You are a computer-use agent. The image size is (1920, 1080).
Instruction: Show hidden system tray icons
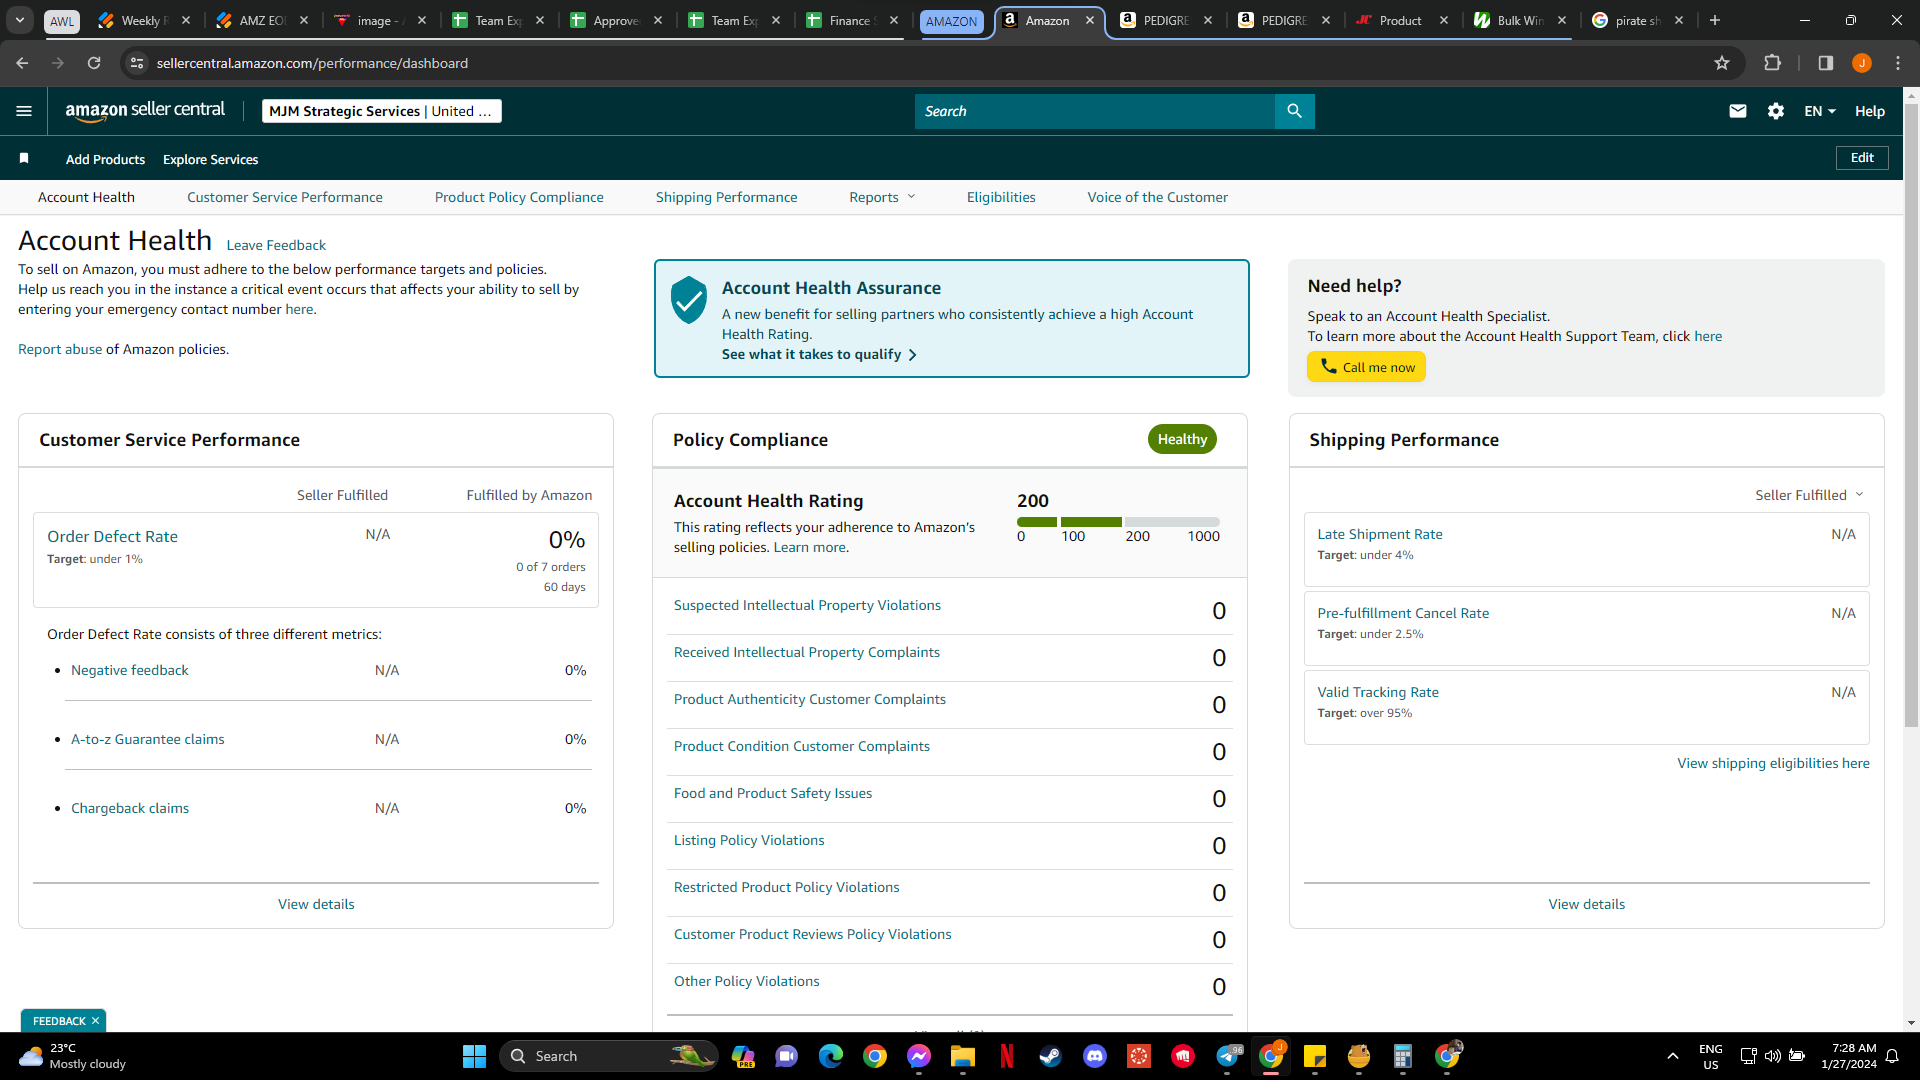pyautogui.click(x=1672, y=1056)
